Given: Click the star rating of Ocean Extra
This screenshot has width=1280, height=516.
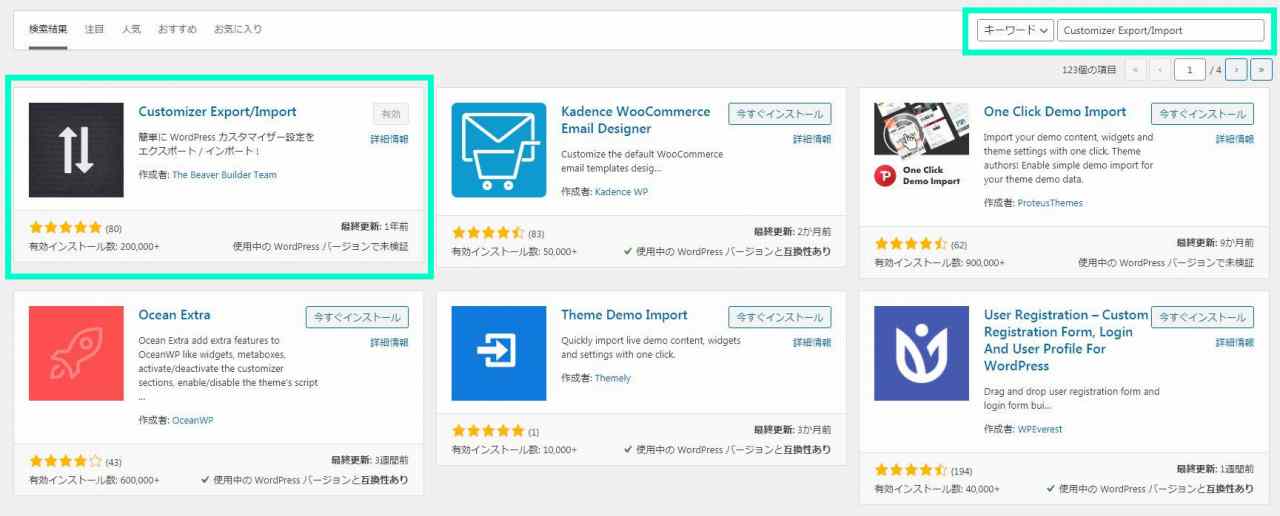Looking at the screenshot, I should [66, 461].
